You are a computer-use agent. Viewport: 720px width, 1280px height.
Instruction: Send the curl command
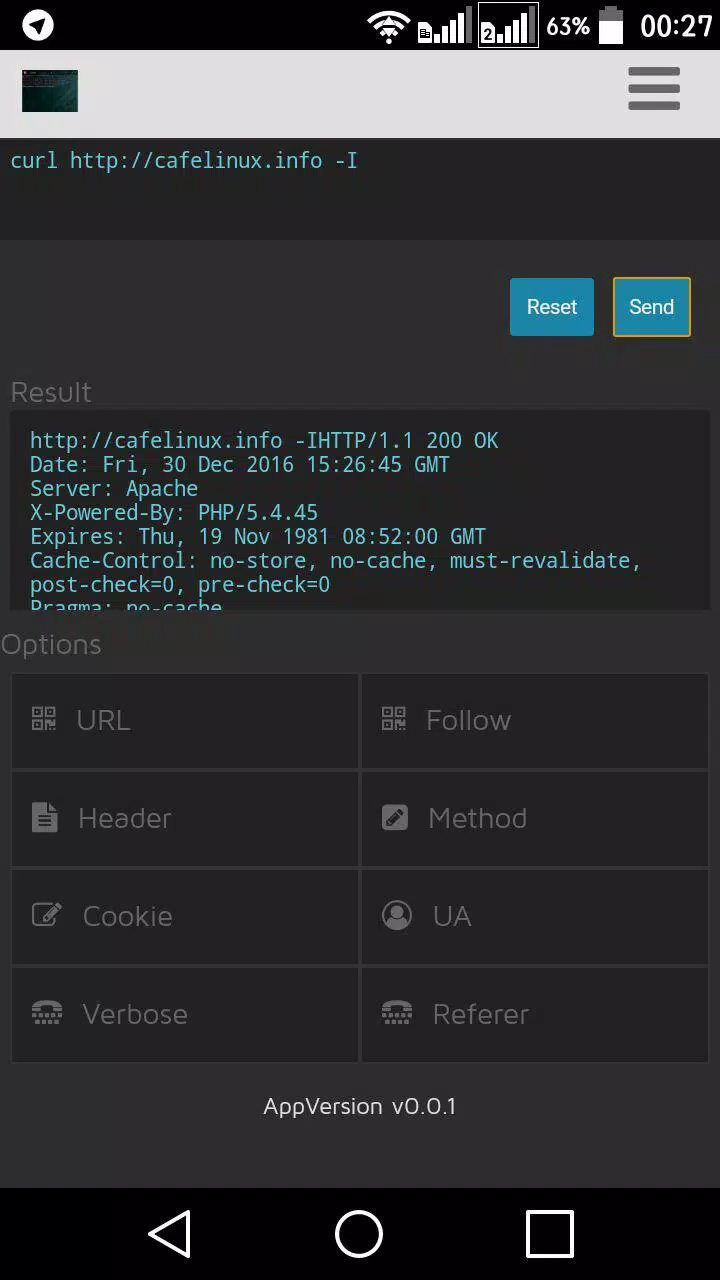[x=651, y=307]
